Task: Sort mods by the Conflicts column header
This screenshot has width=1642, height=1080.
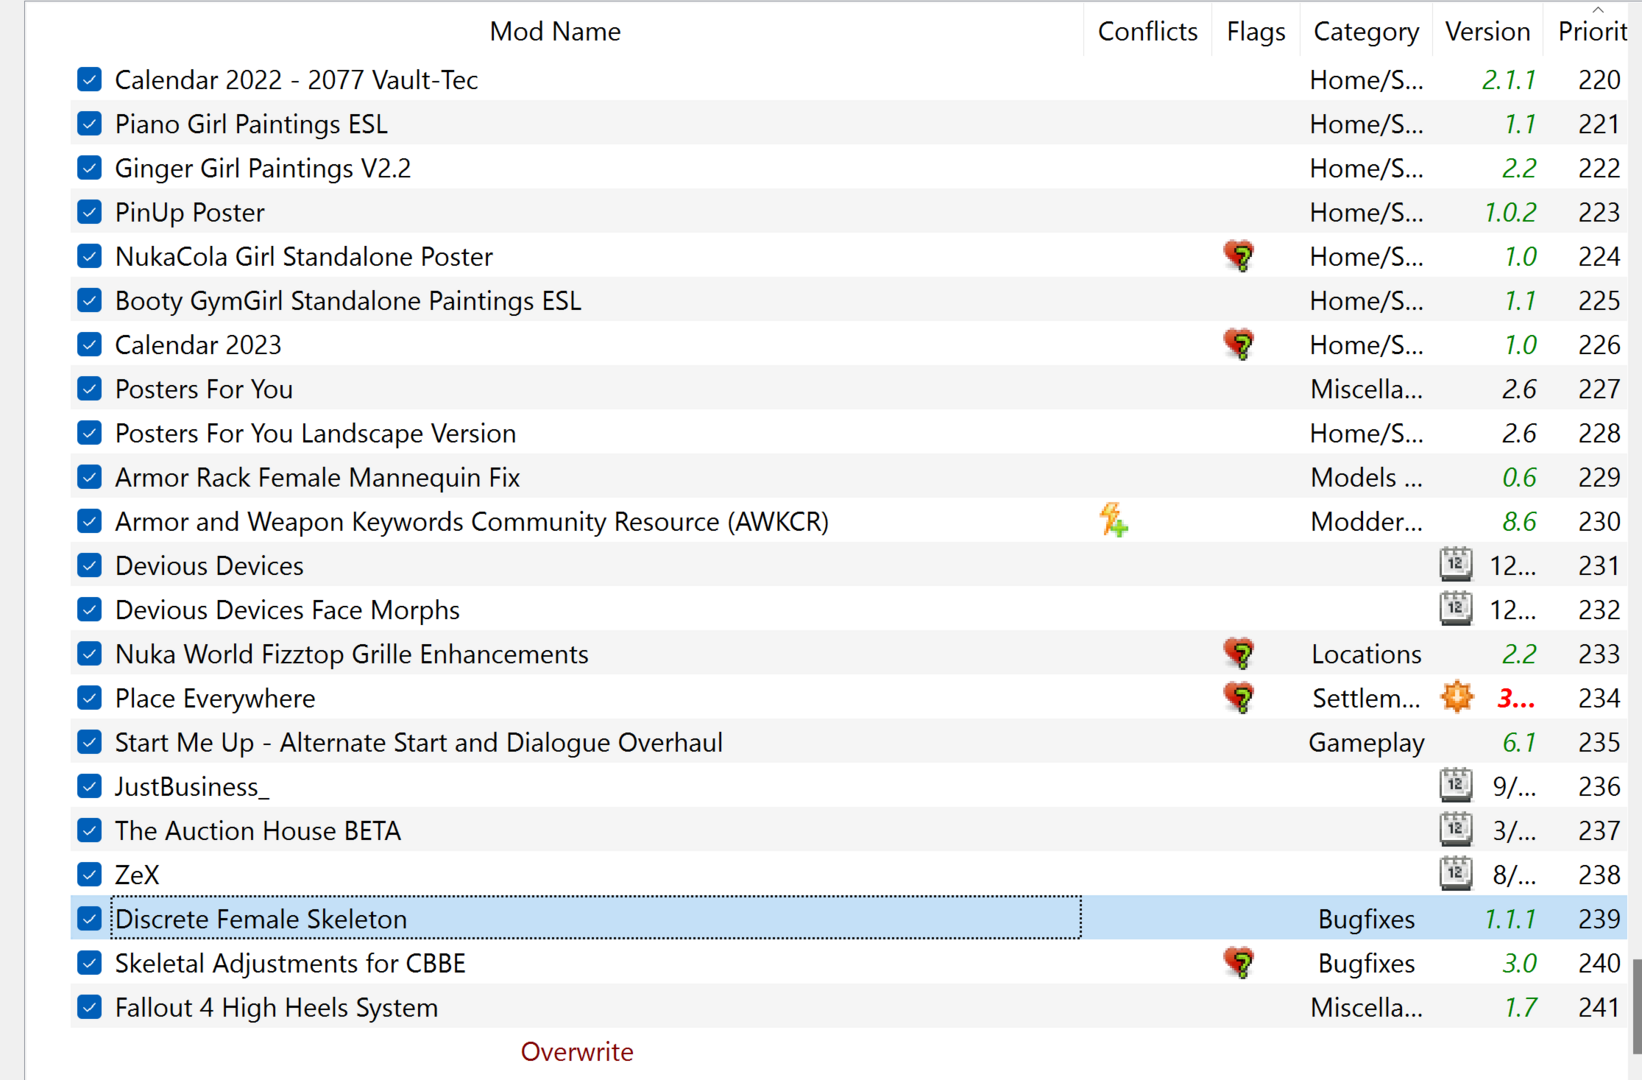Action: [1147, 31]
